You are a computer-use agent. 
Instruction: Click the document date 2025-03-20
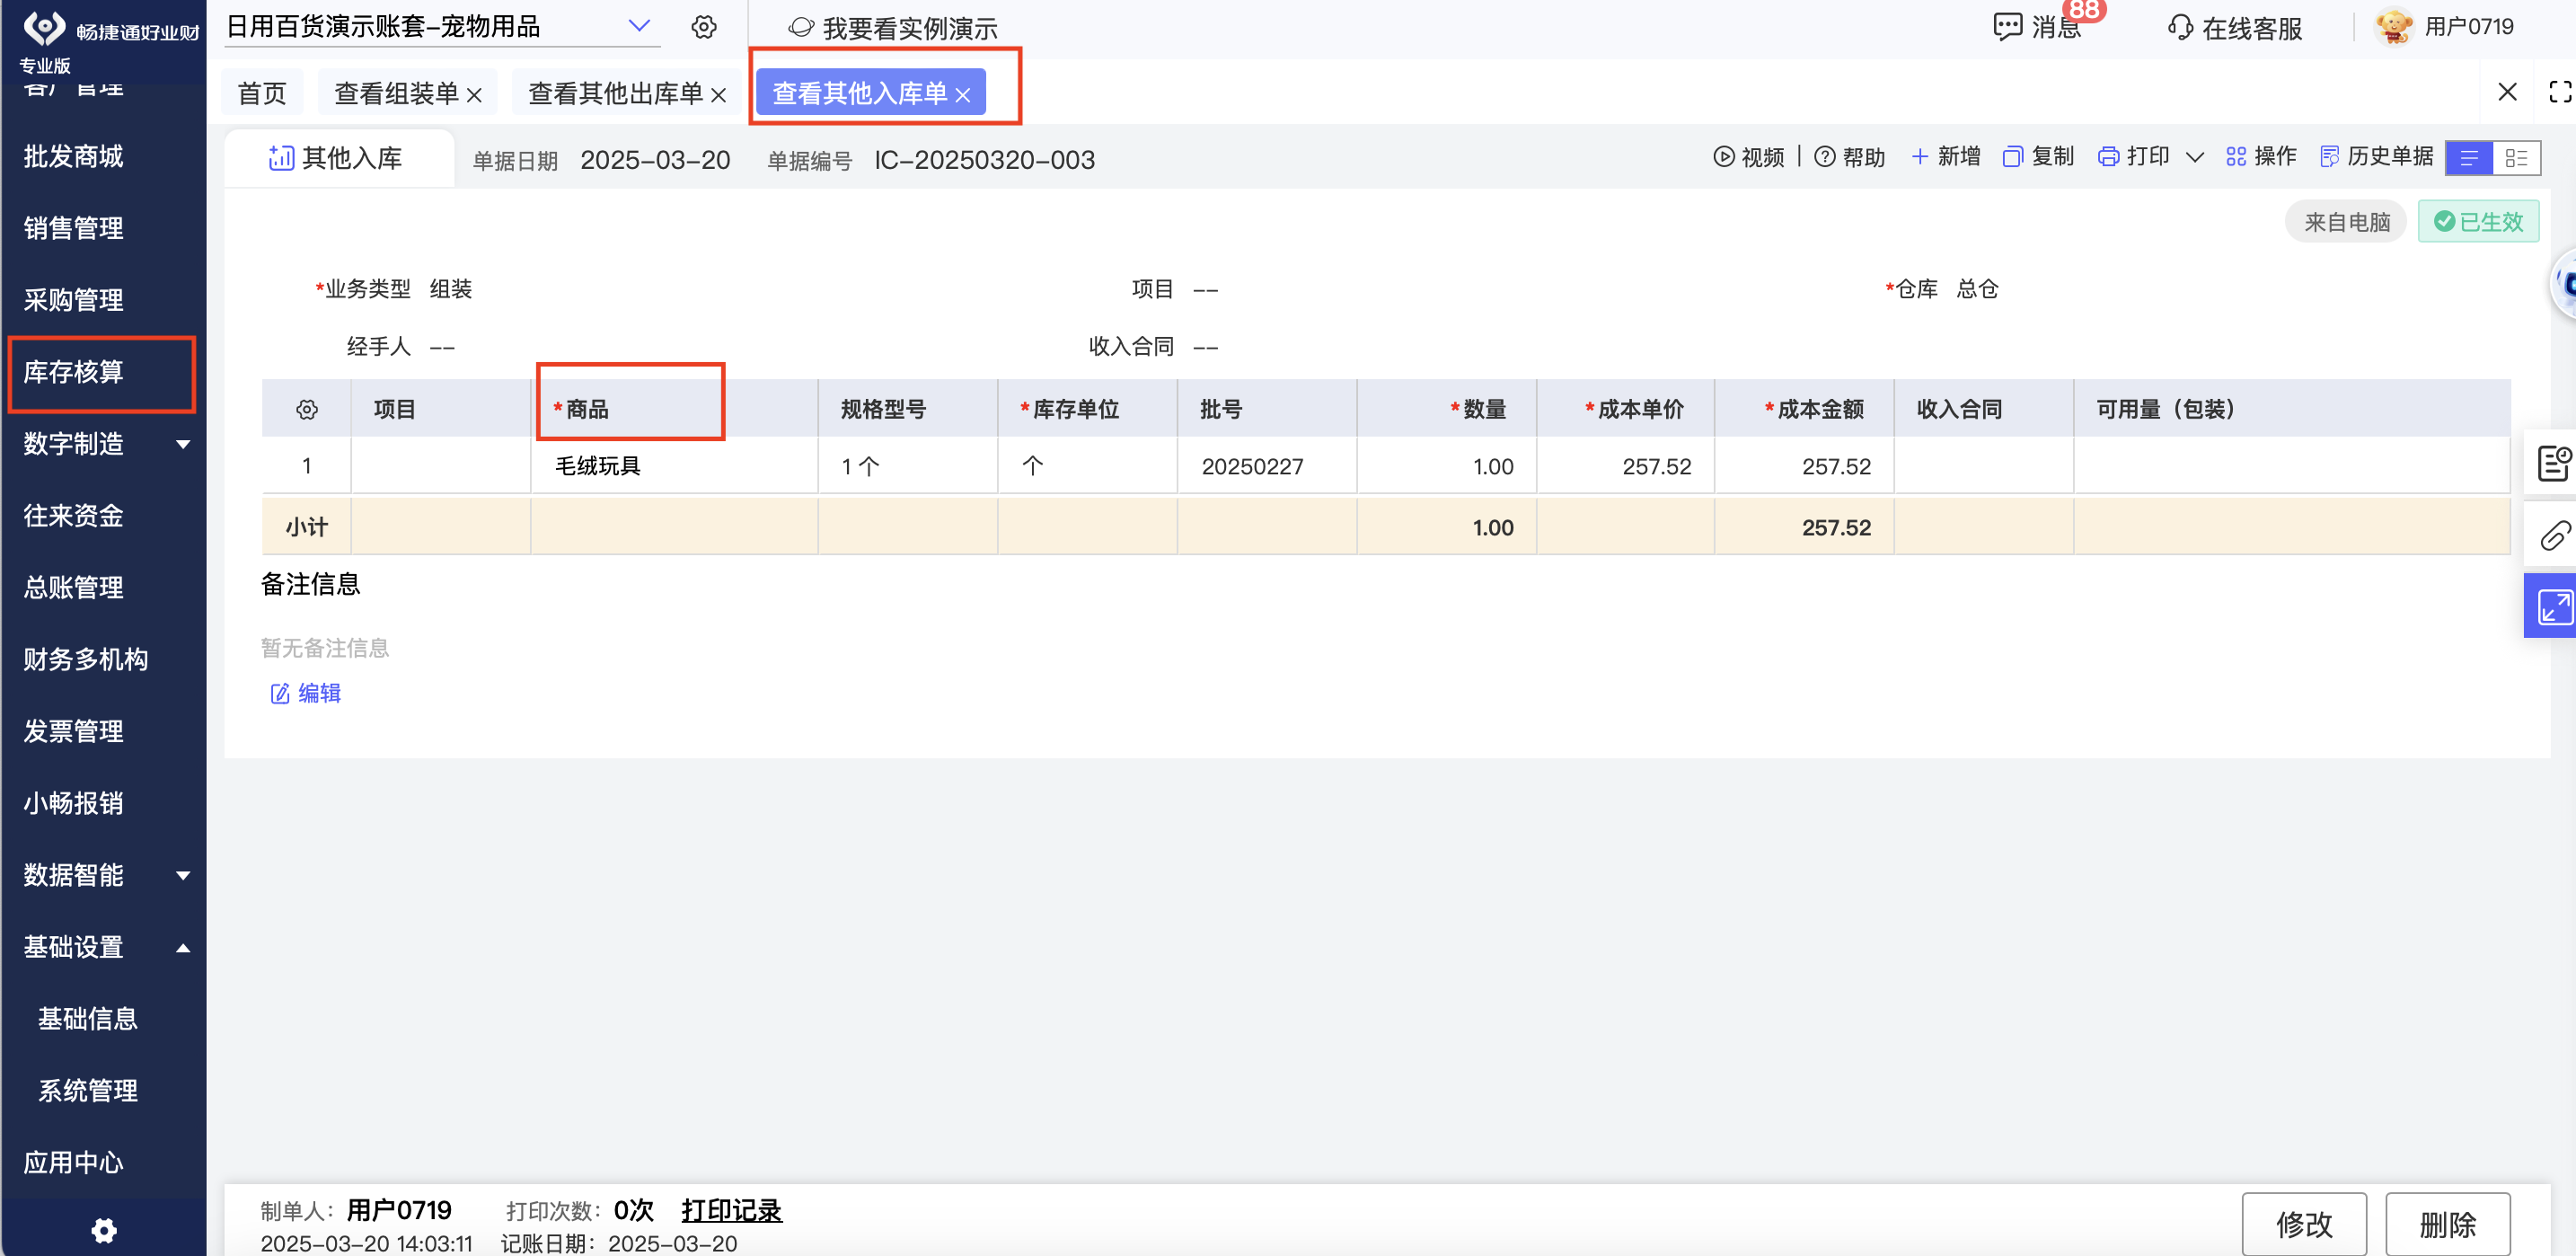pos(655,160)
